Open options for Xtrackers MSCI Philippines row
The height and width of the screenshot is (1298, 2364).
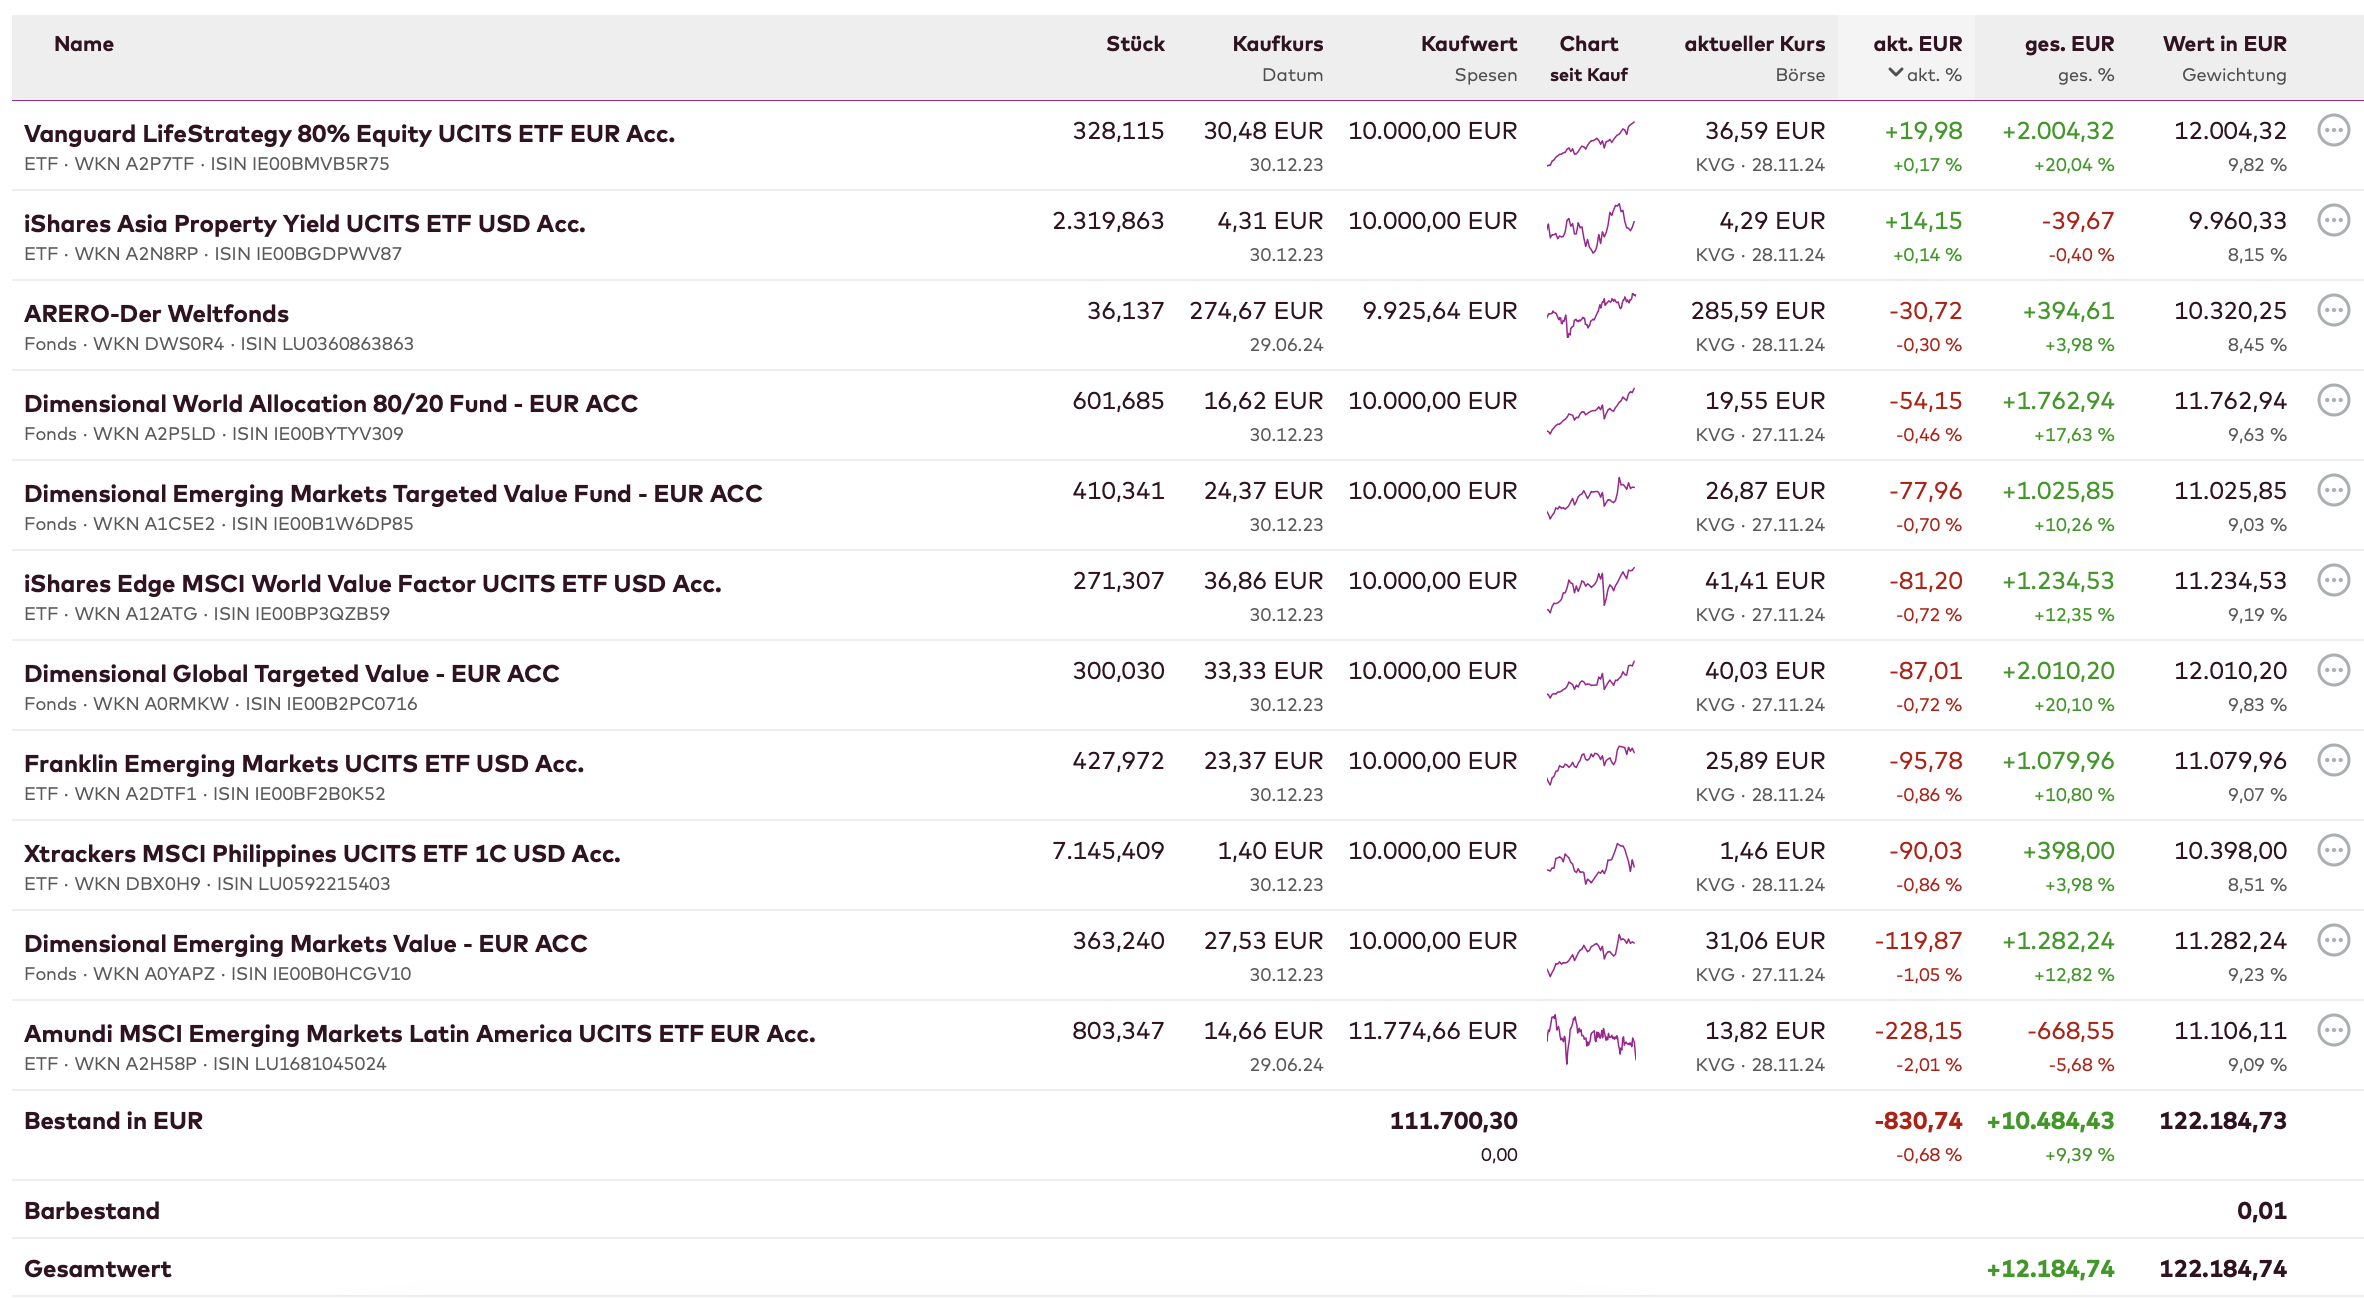[2333, 850]
